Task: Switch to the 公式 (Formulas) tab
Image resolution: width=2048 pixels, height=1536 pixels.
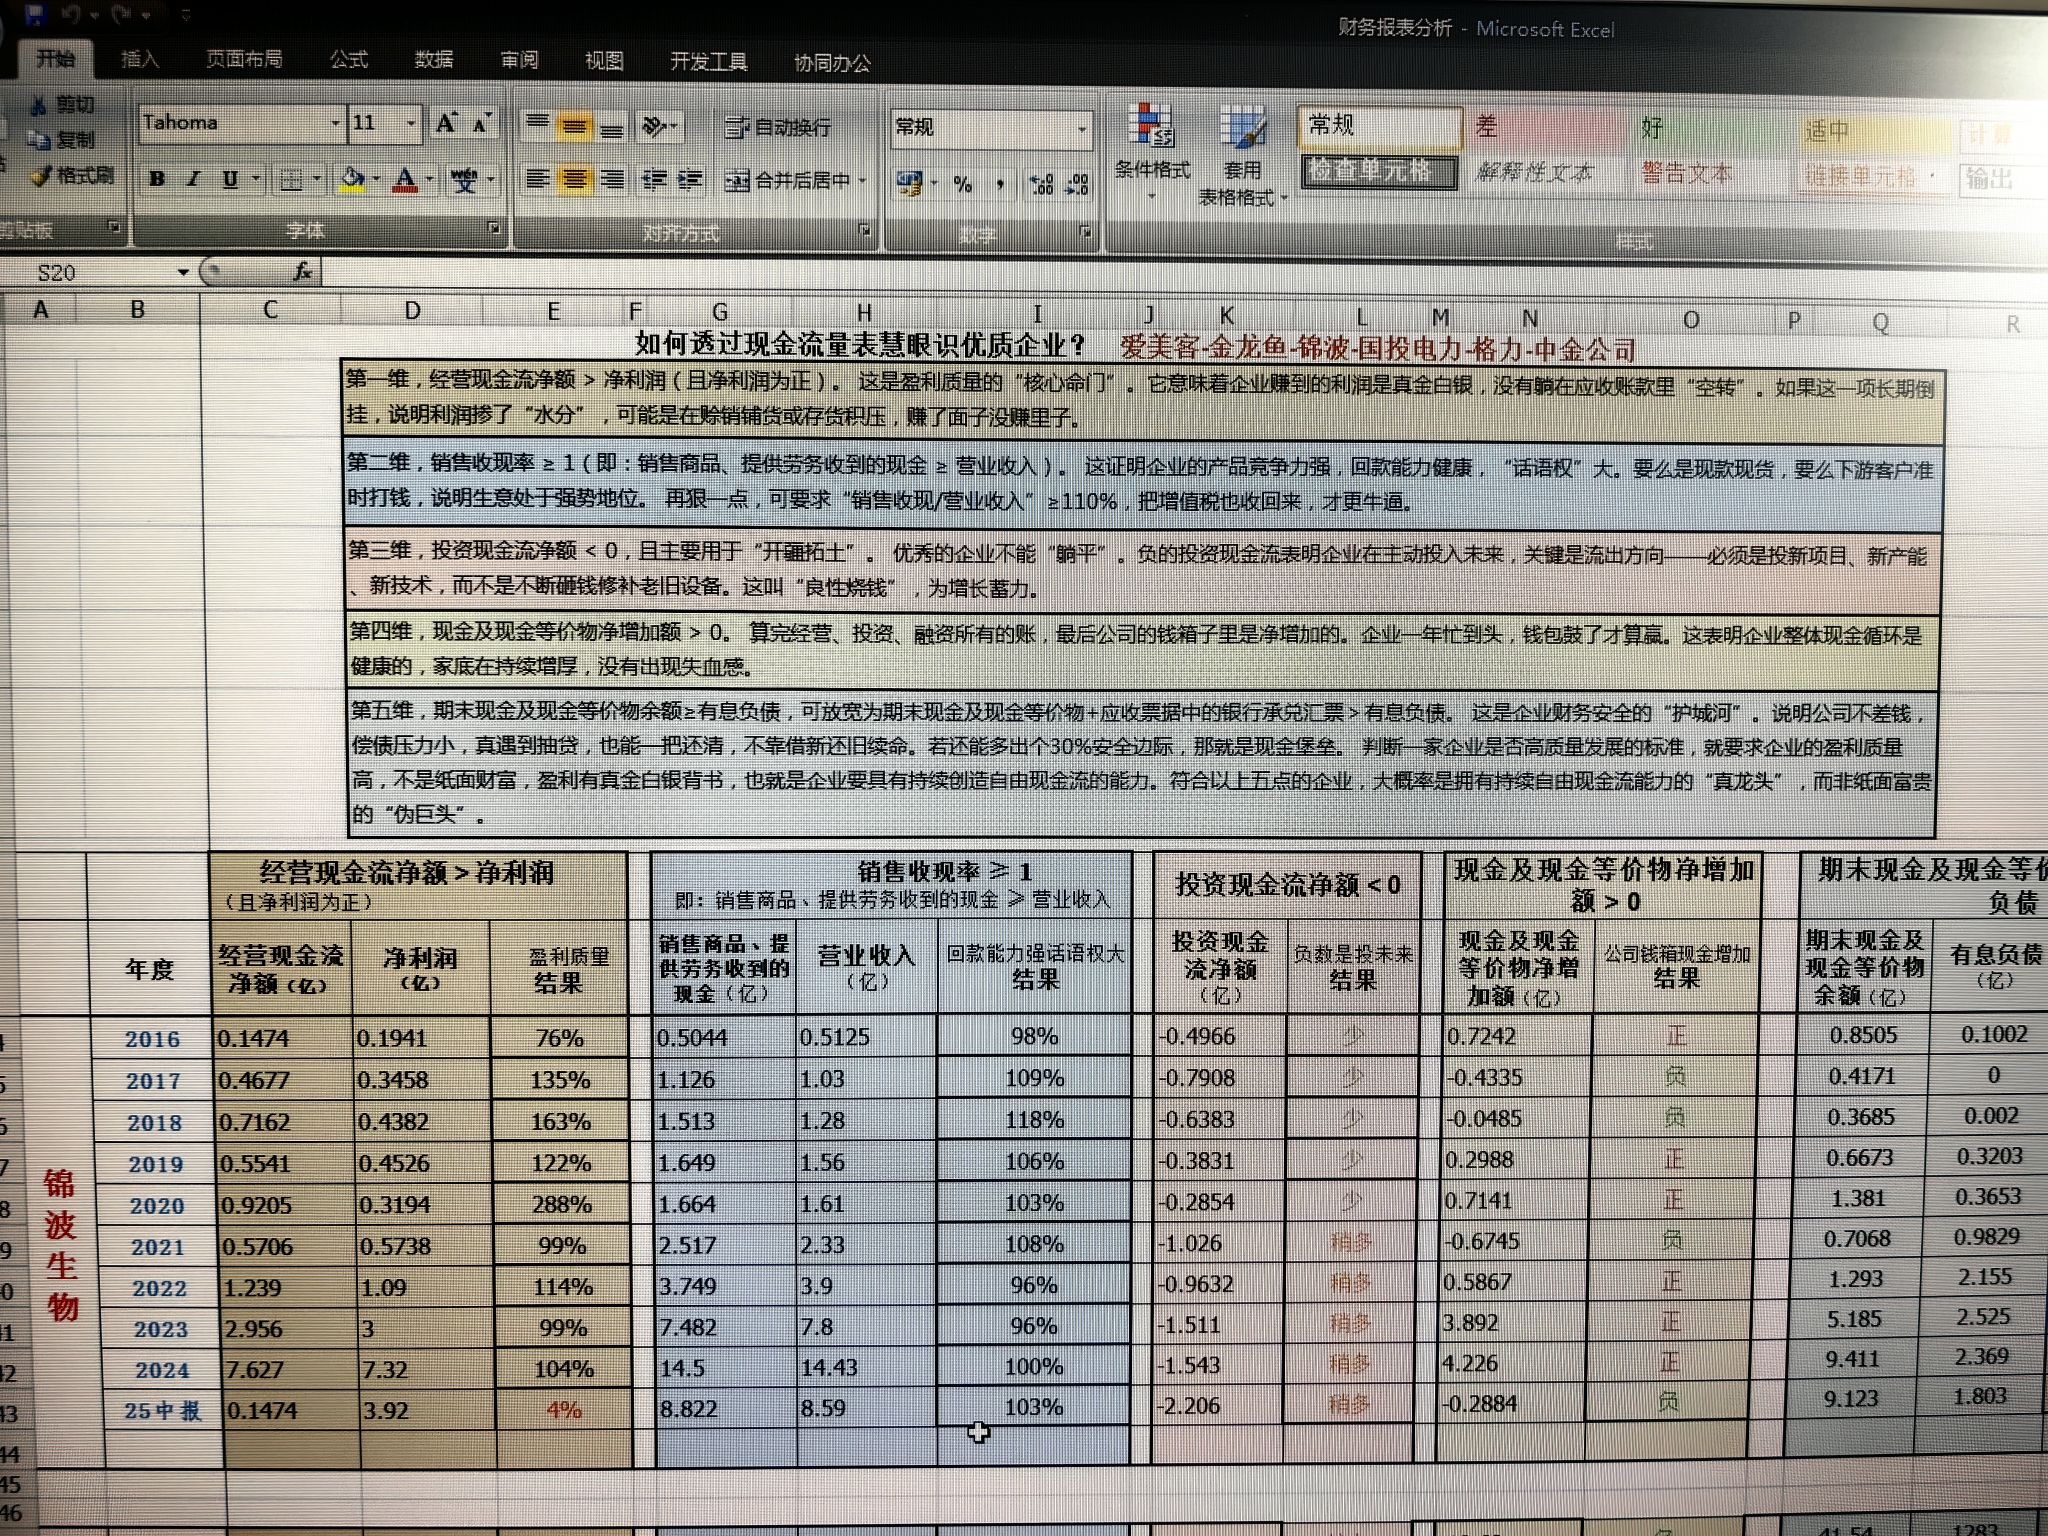Action: click(349, 60)
